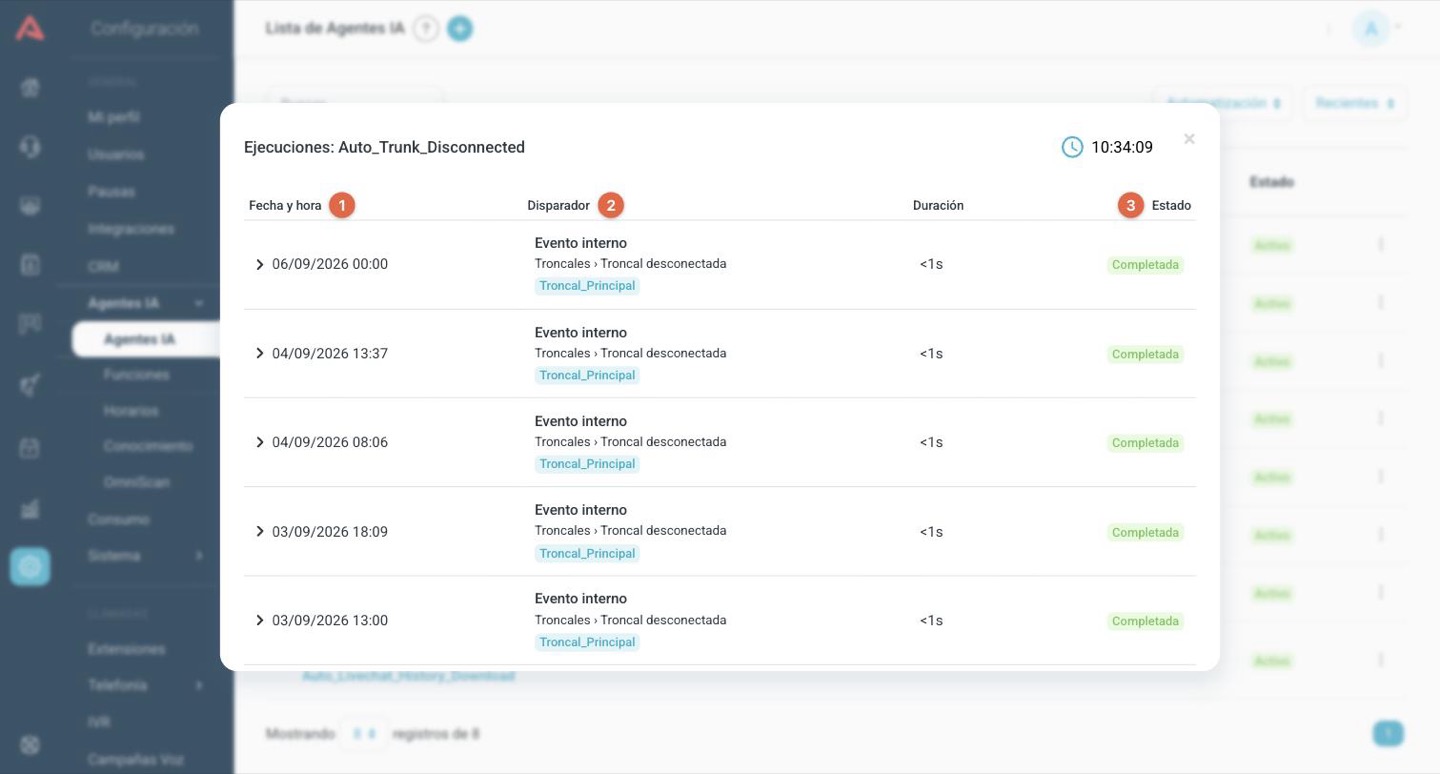Viewport: 1440px width, 774px height.
Task: Click the add agent plus icon
Action: [x=460, y=29]
